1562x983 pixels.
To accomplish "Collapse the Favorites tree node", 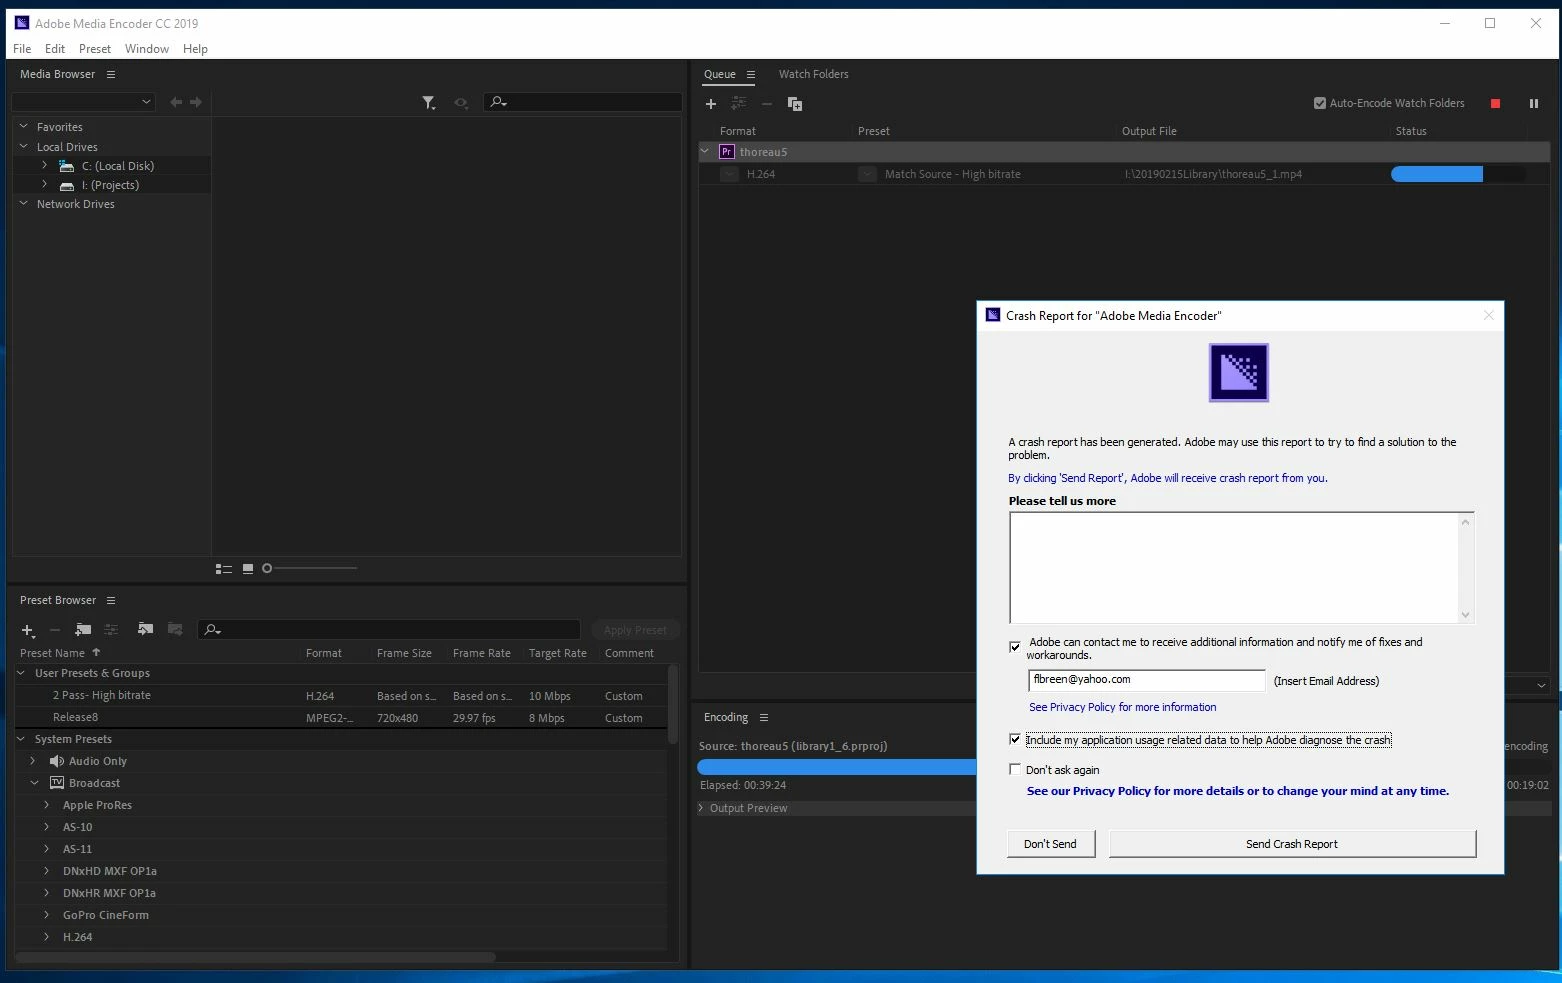I will point(24,127).
